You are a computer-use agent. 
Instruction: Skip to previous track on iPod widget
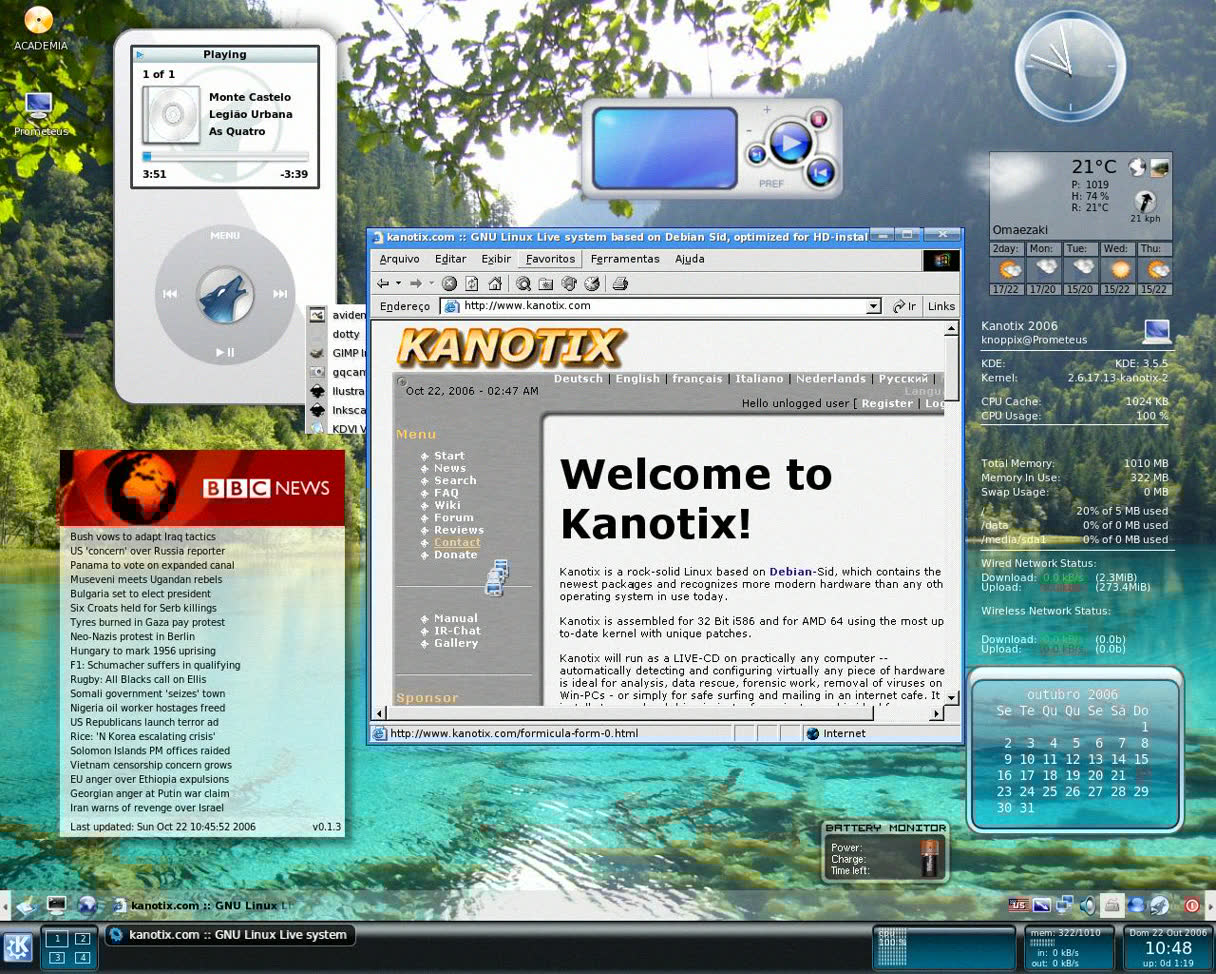(x=170, y=294)
